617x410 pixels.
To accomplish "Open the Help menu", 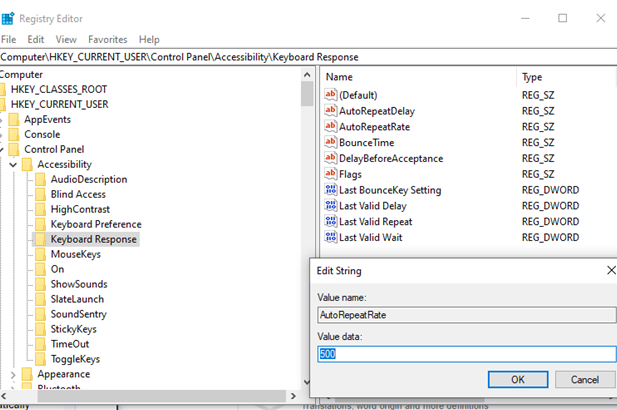I will pos(149,40).
